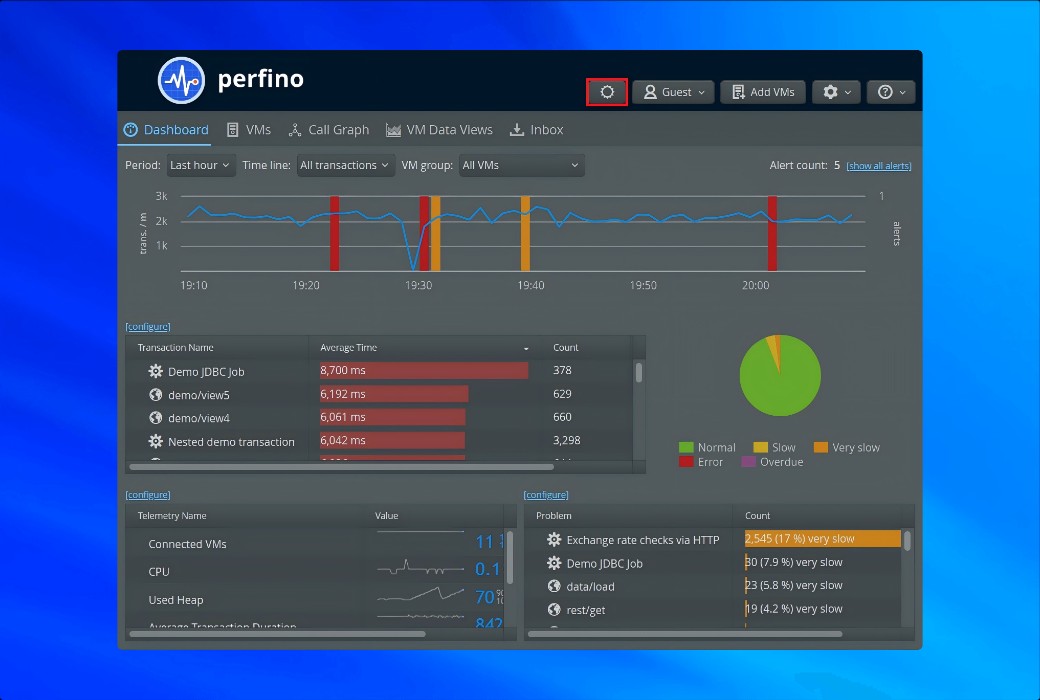Viewport: 1040px width, 700px height.
Task: Open the help question mark dropdown
Action: [891, 92]
